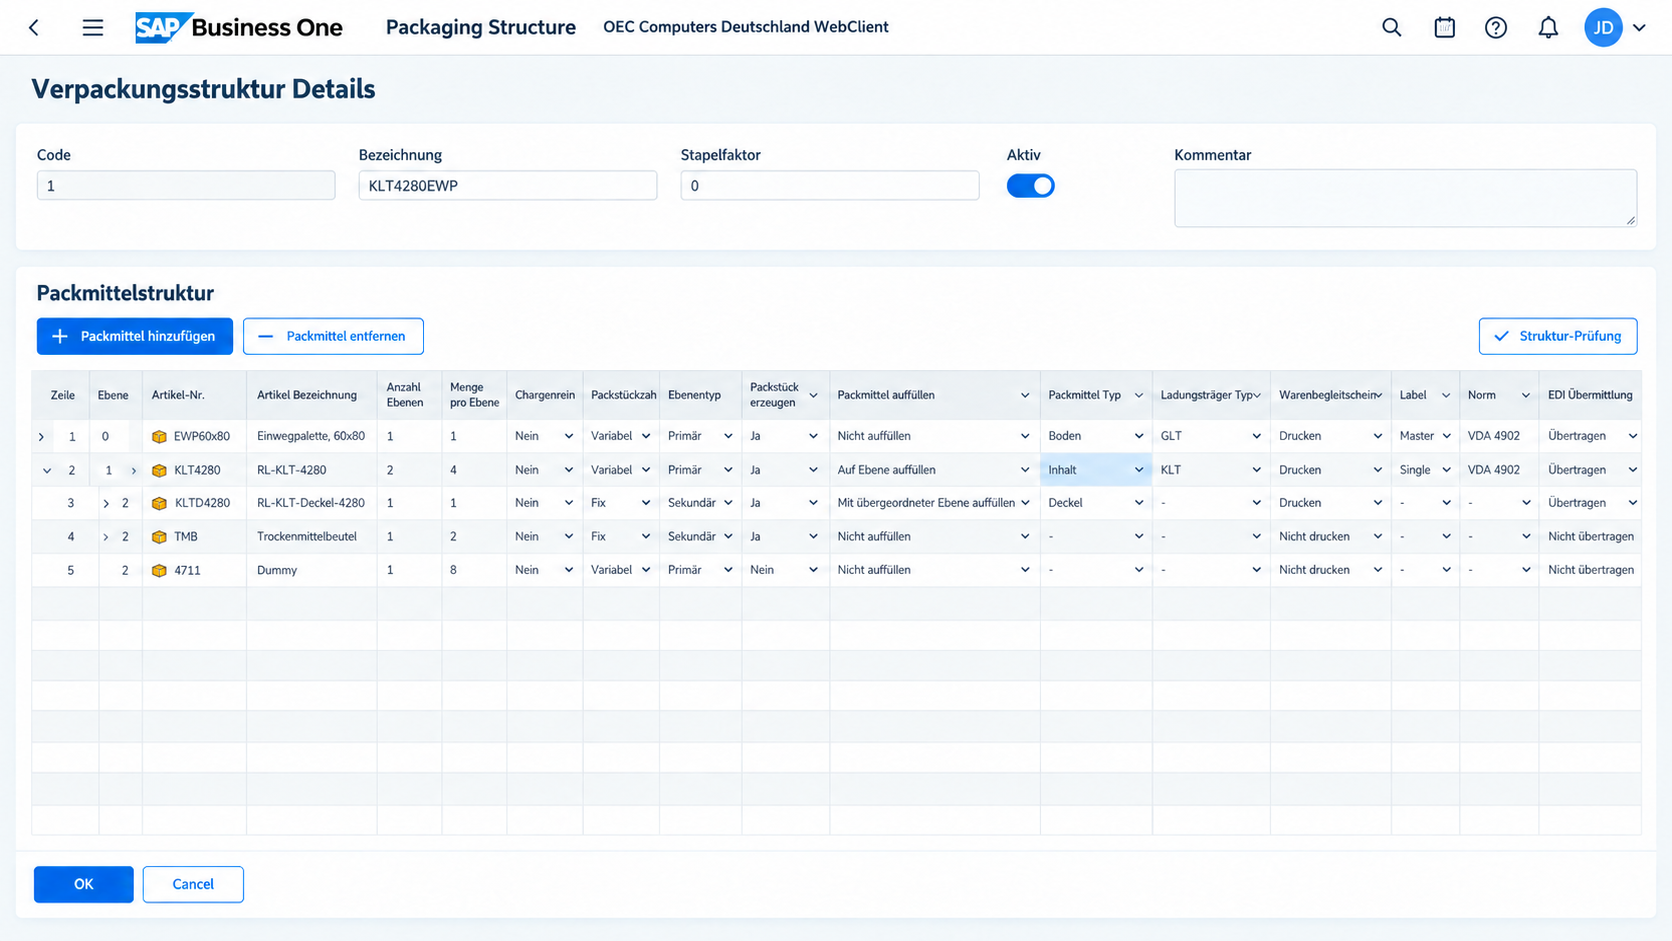The image size is (1672, 941).
Task: Open the help question mark icon
Action: 1496,28
